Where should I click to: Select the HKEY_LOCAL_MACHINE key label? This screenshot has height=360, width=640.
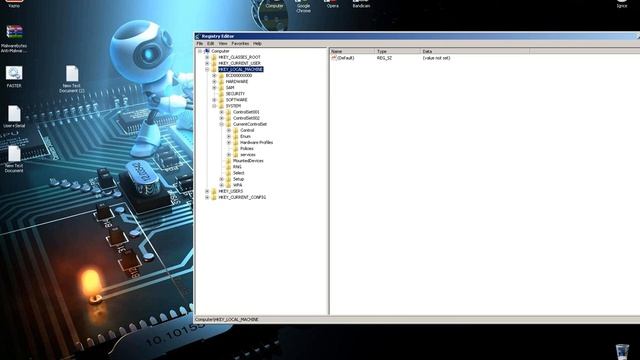coord(241,69)
